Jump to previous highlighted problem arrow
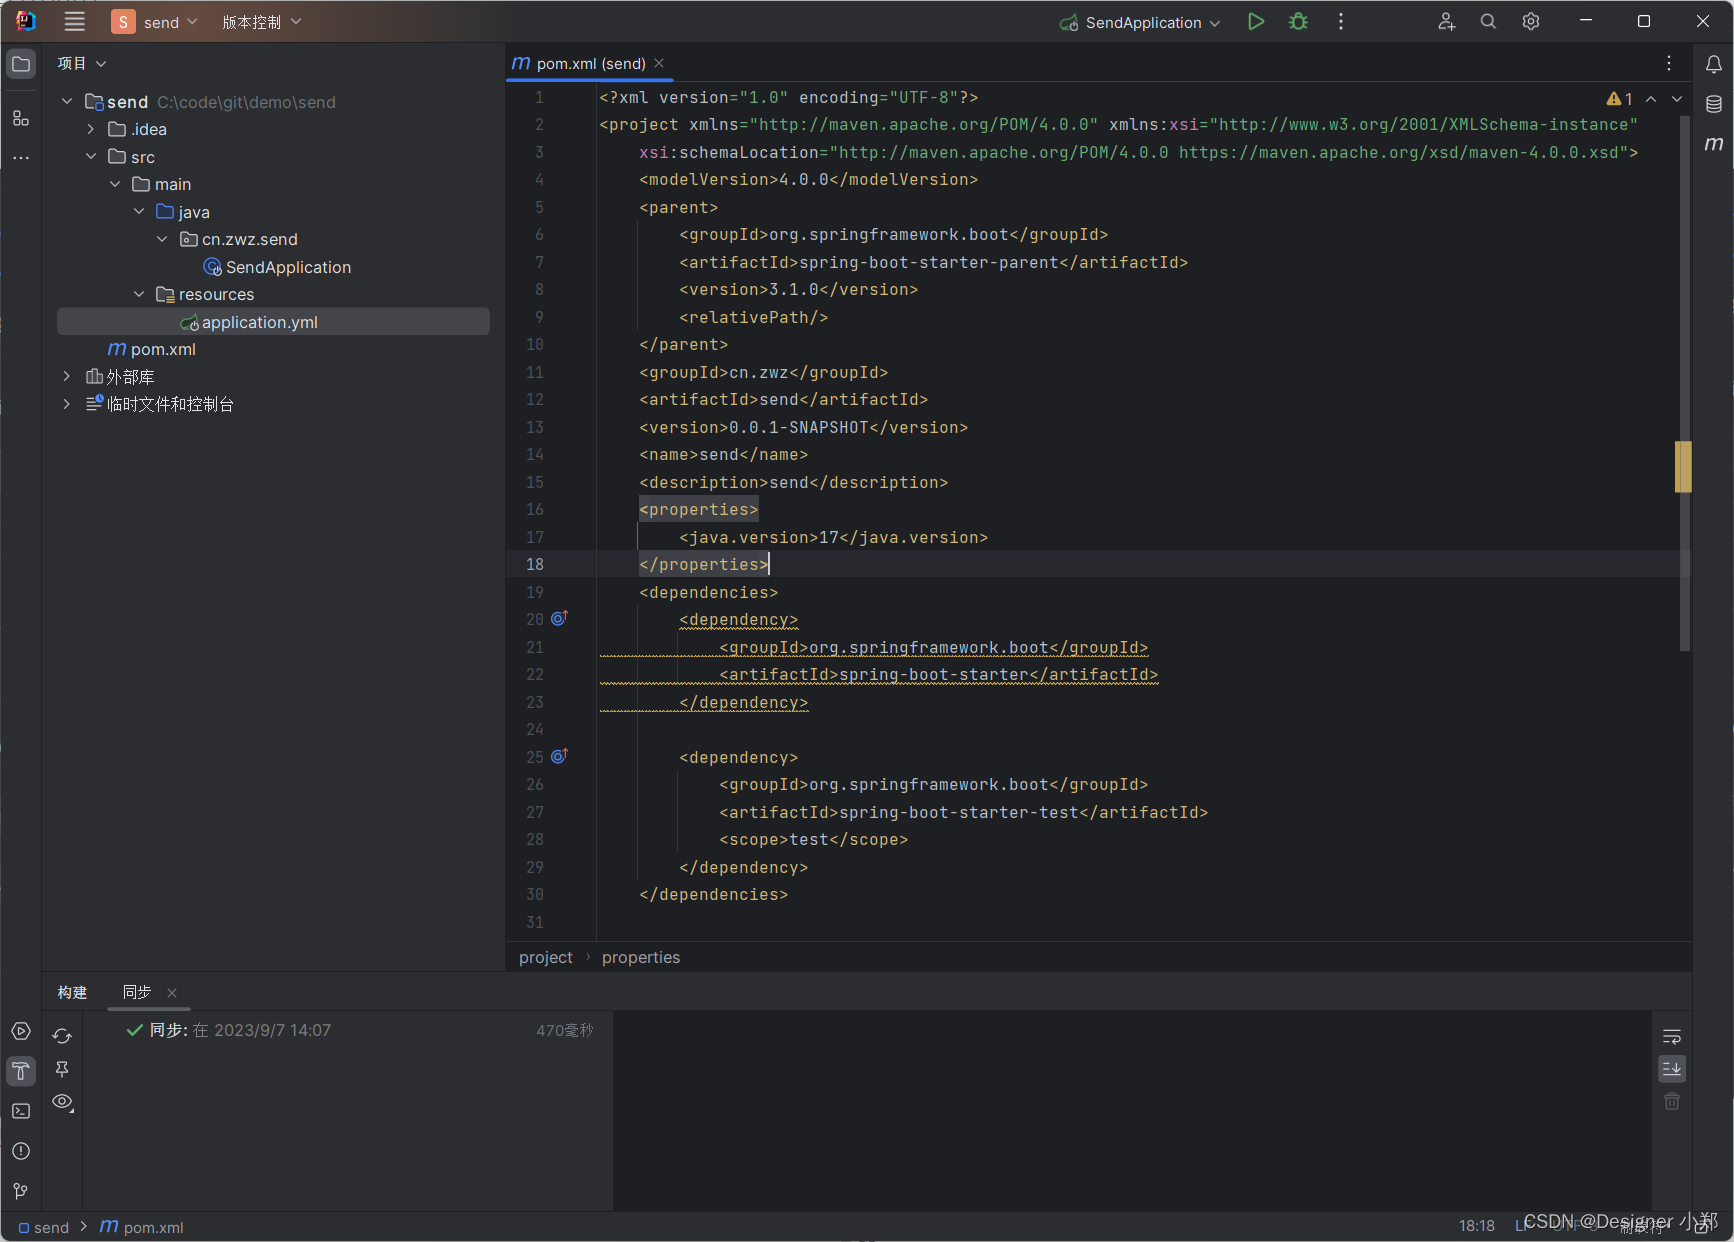The height and width of the screenshot is (1242, 1734). (1651, 98)
